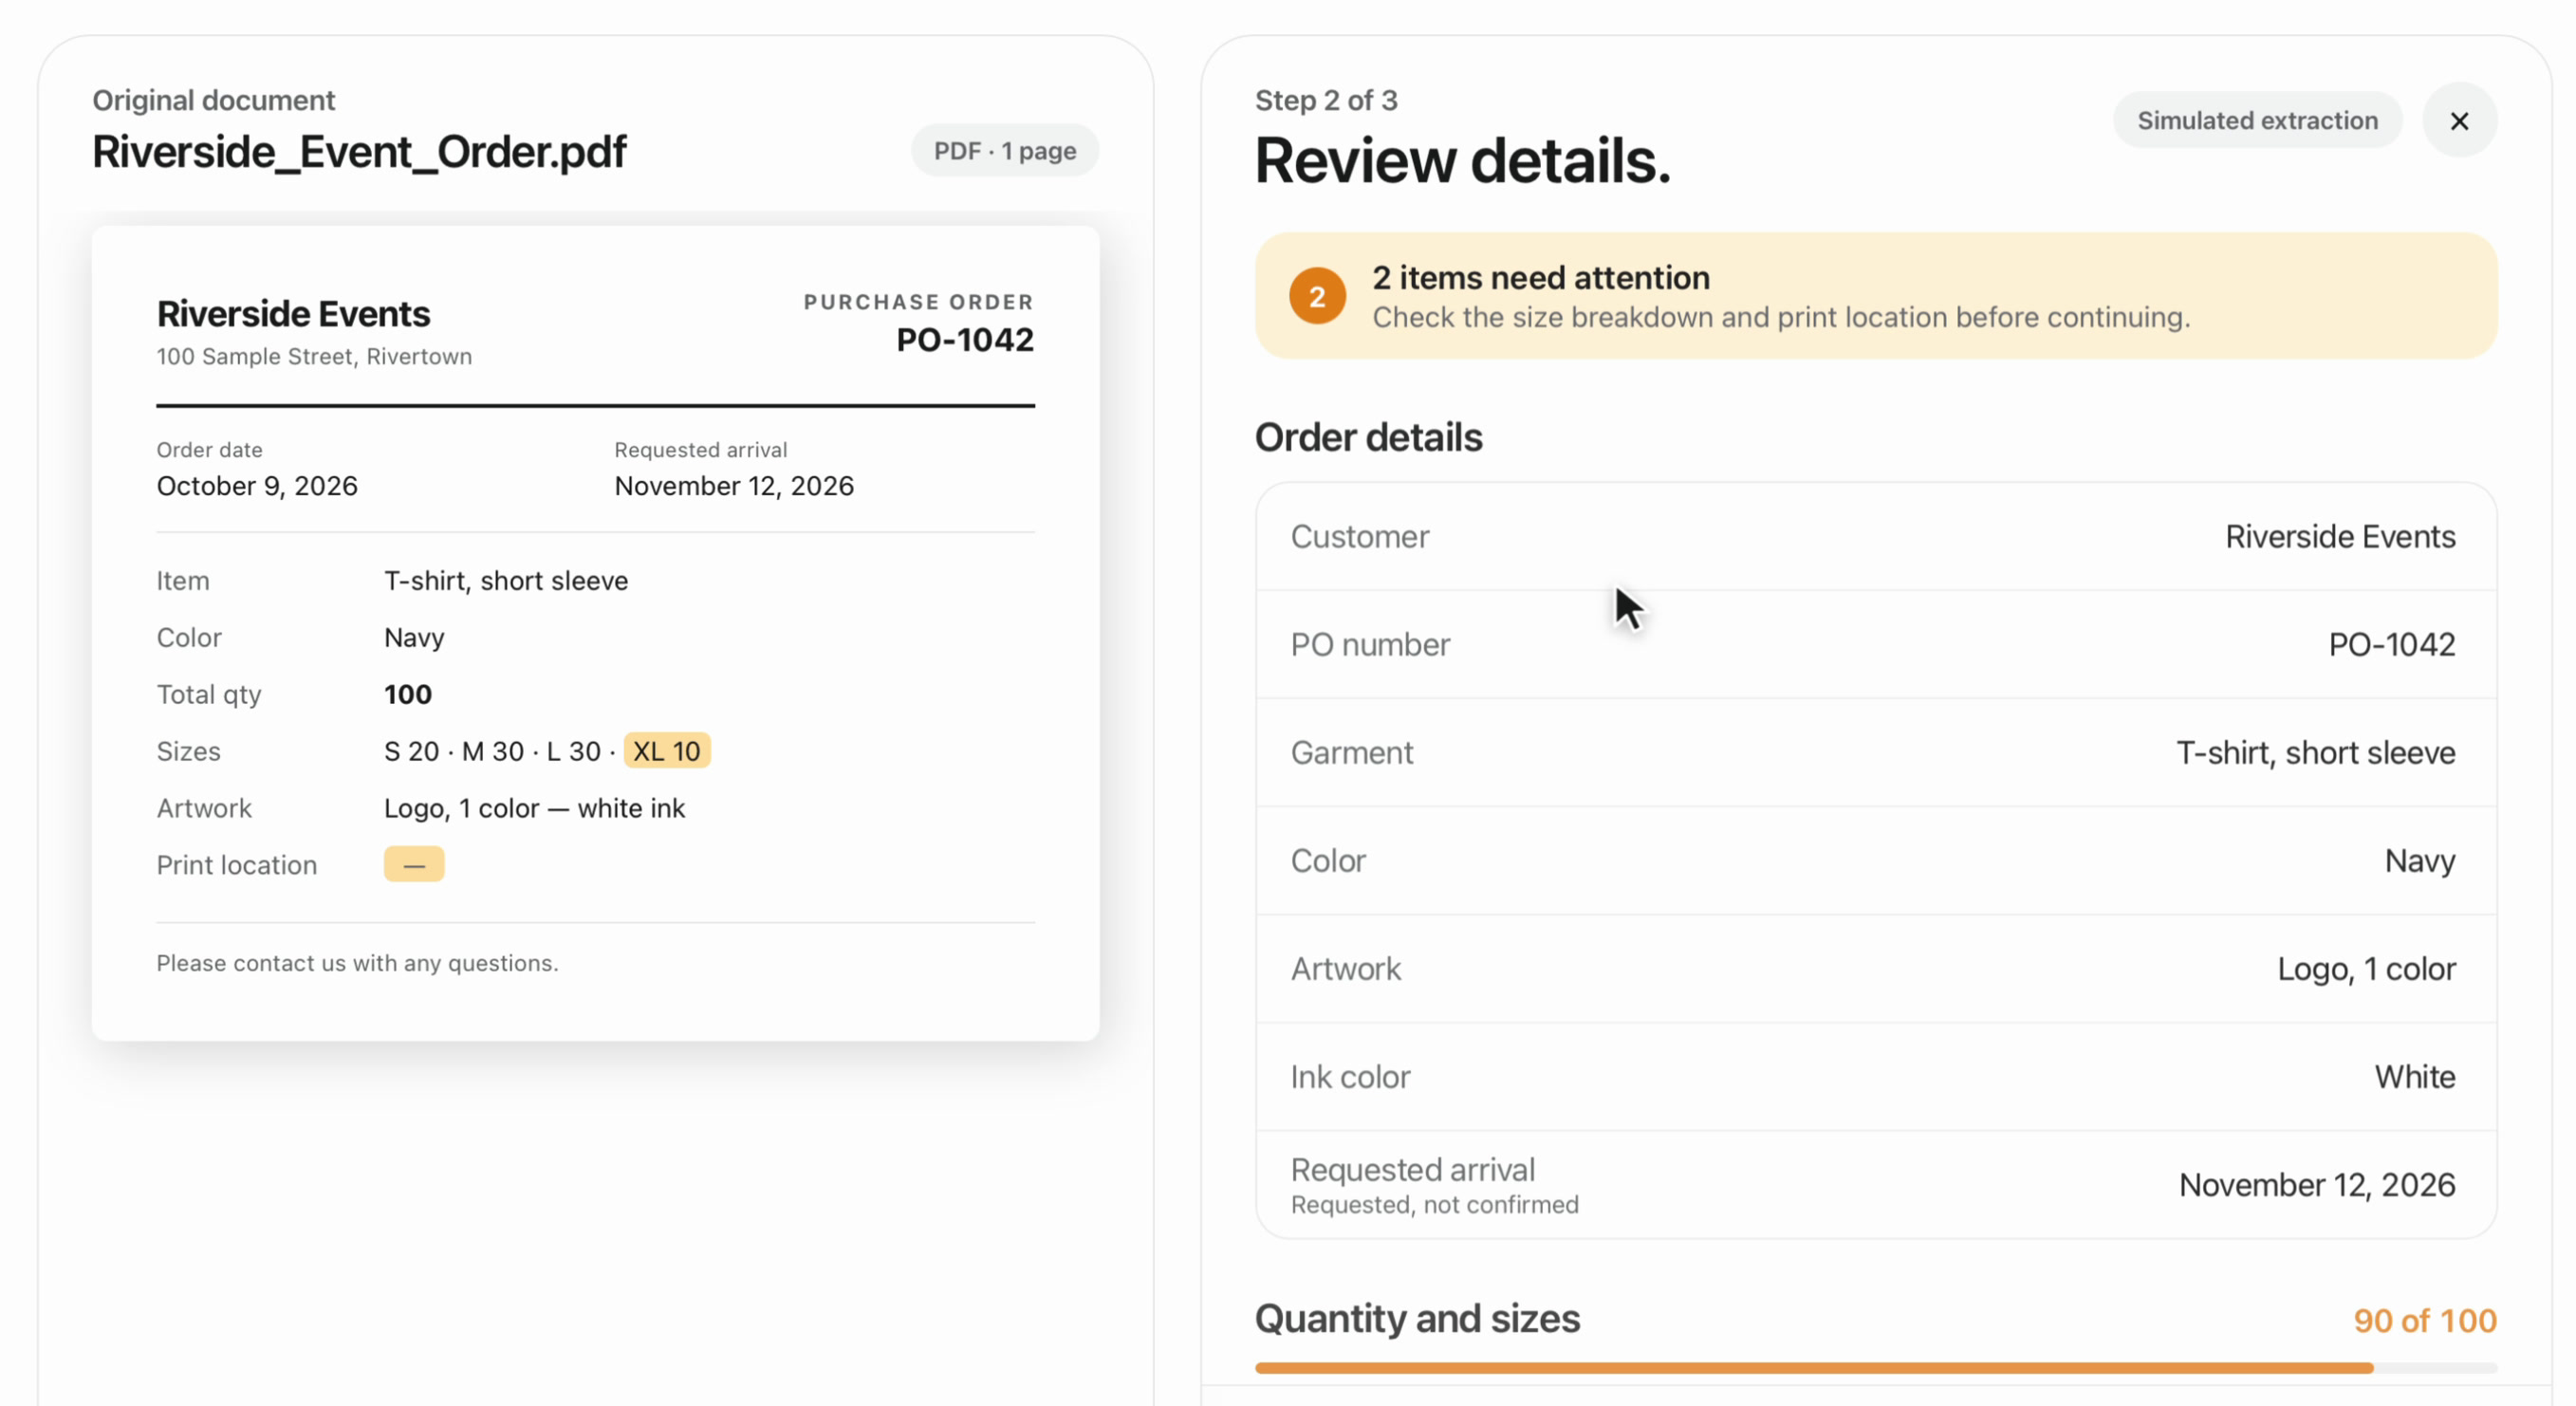Click the quantity progress bar
This screenshot has height=1406, width=2576.
pos(1876,1368)
